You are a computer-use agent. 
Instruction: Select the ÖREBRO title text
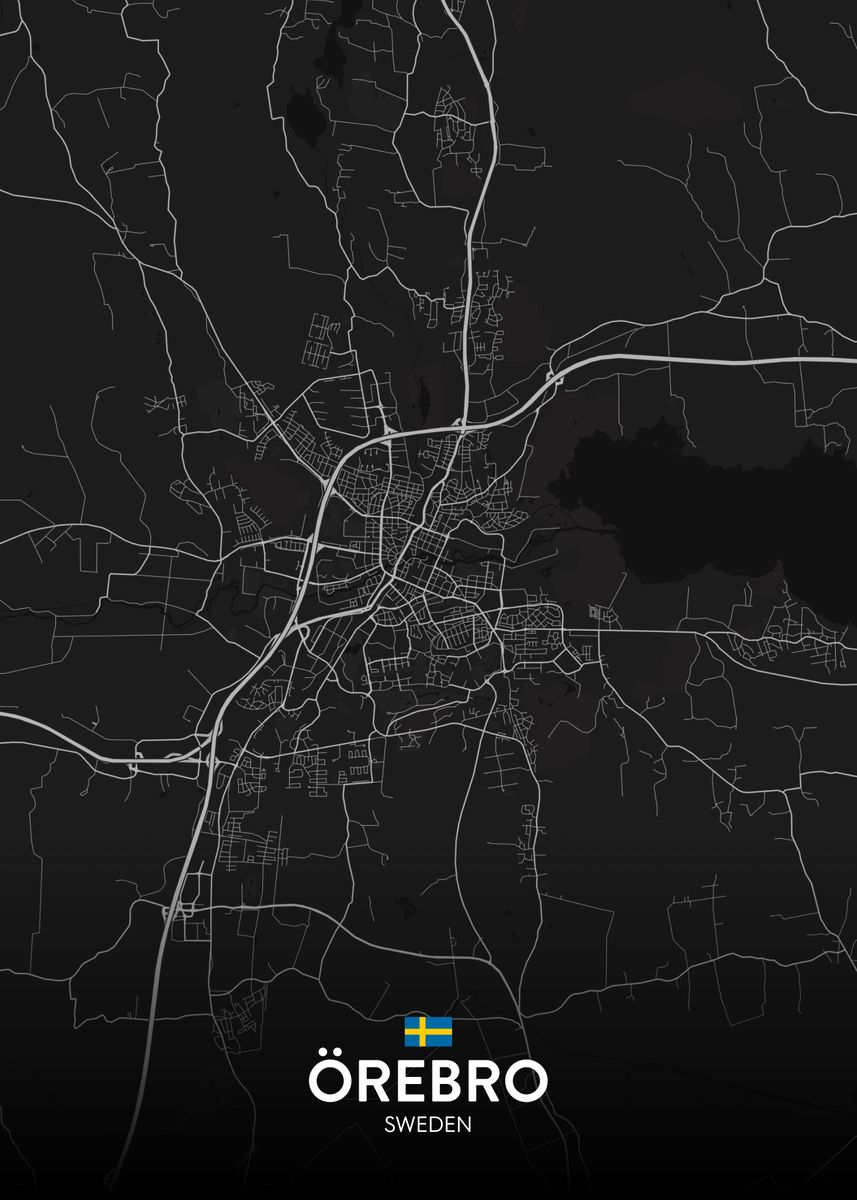[x=428, y=1080]
